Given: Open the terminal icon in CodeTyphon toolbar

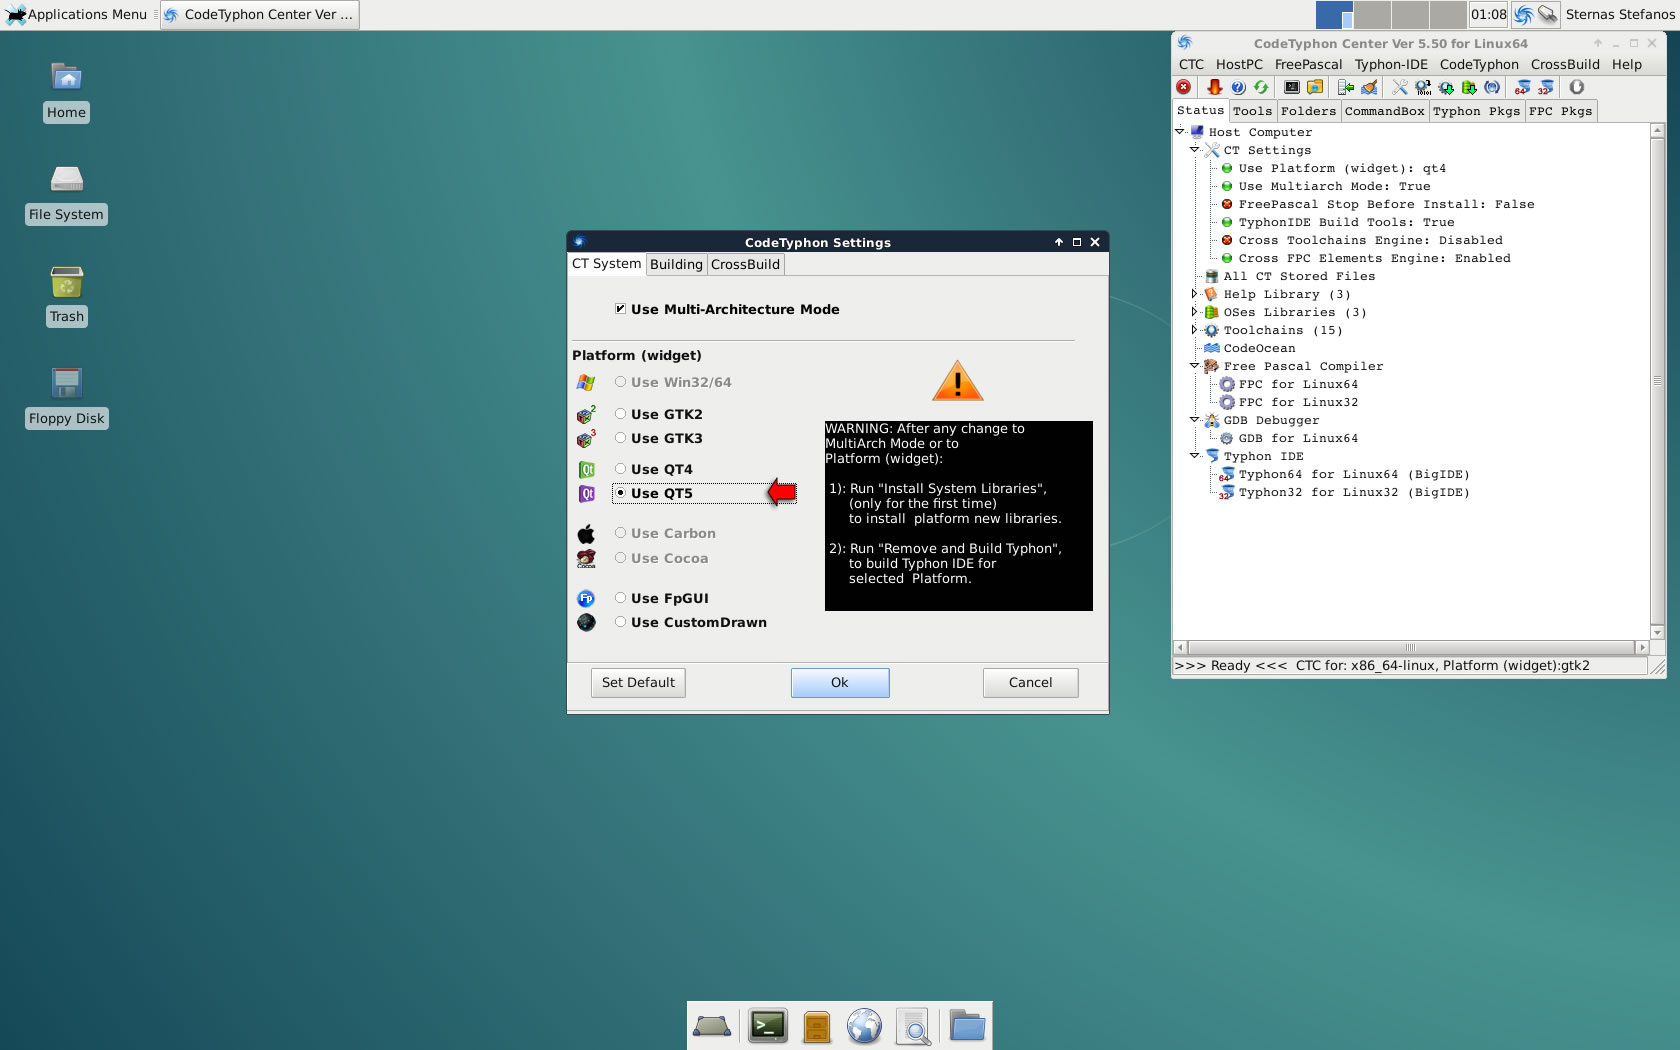Looking at the screenshot, I should click(1292, 87).
